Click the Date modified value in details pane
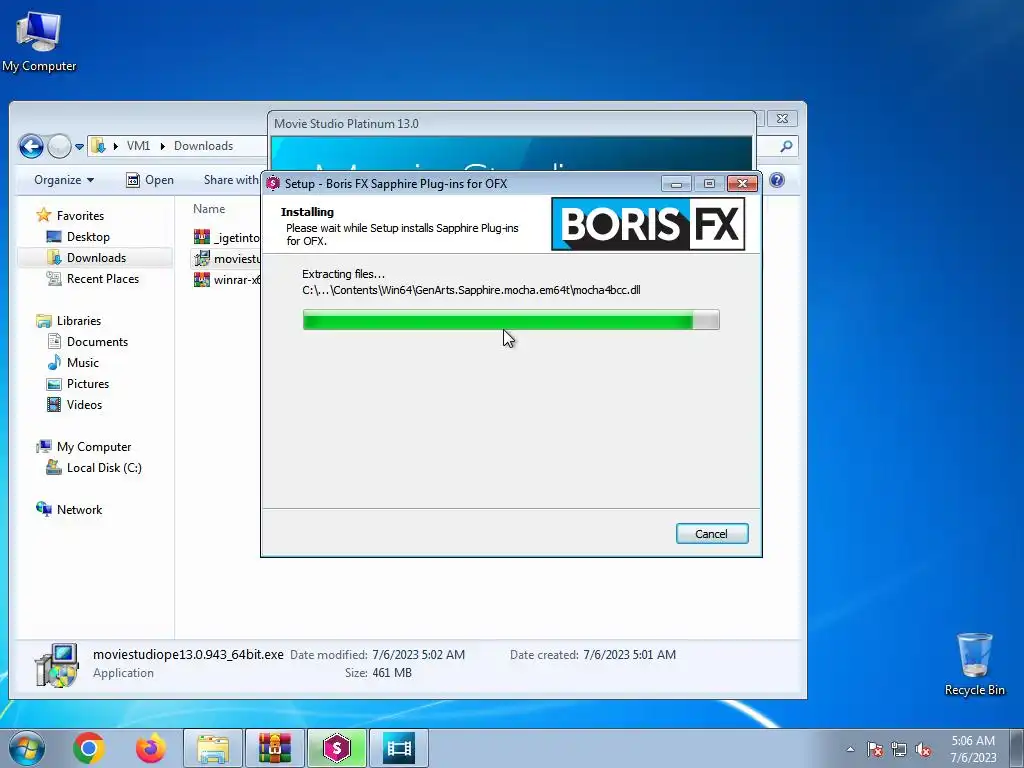Screen dimensions: 1024x768 pos(419,654)
